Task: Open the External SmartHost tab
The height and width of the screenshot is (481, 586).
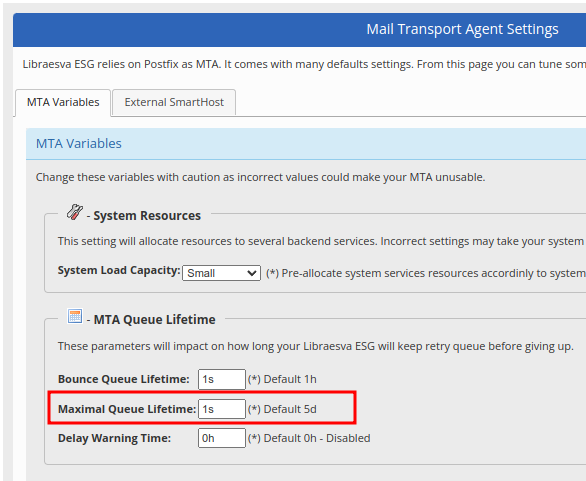Action: [x=174, y=102]
